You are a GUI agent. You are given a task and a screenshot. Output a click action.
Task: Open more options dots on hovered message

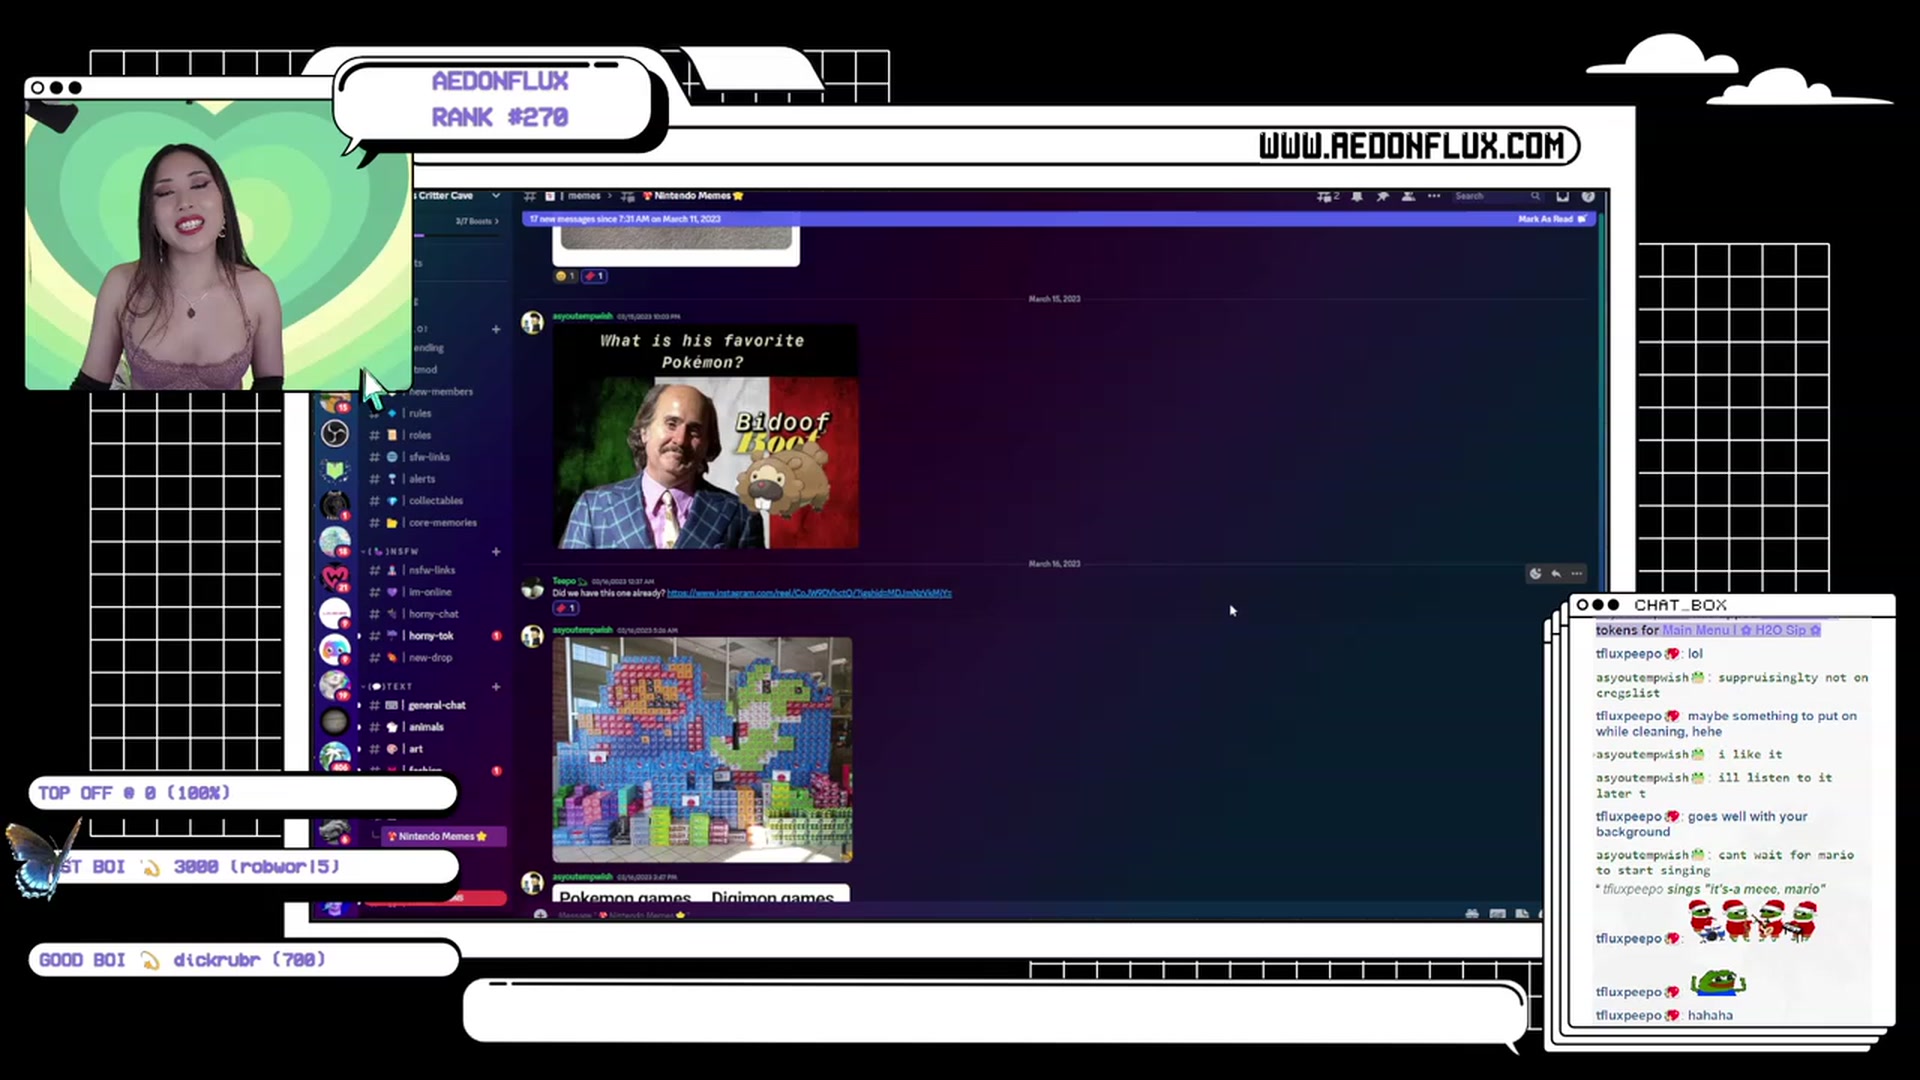point(1577,574)
